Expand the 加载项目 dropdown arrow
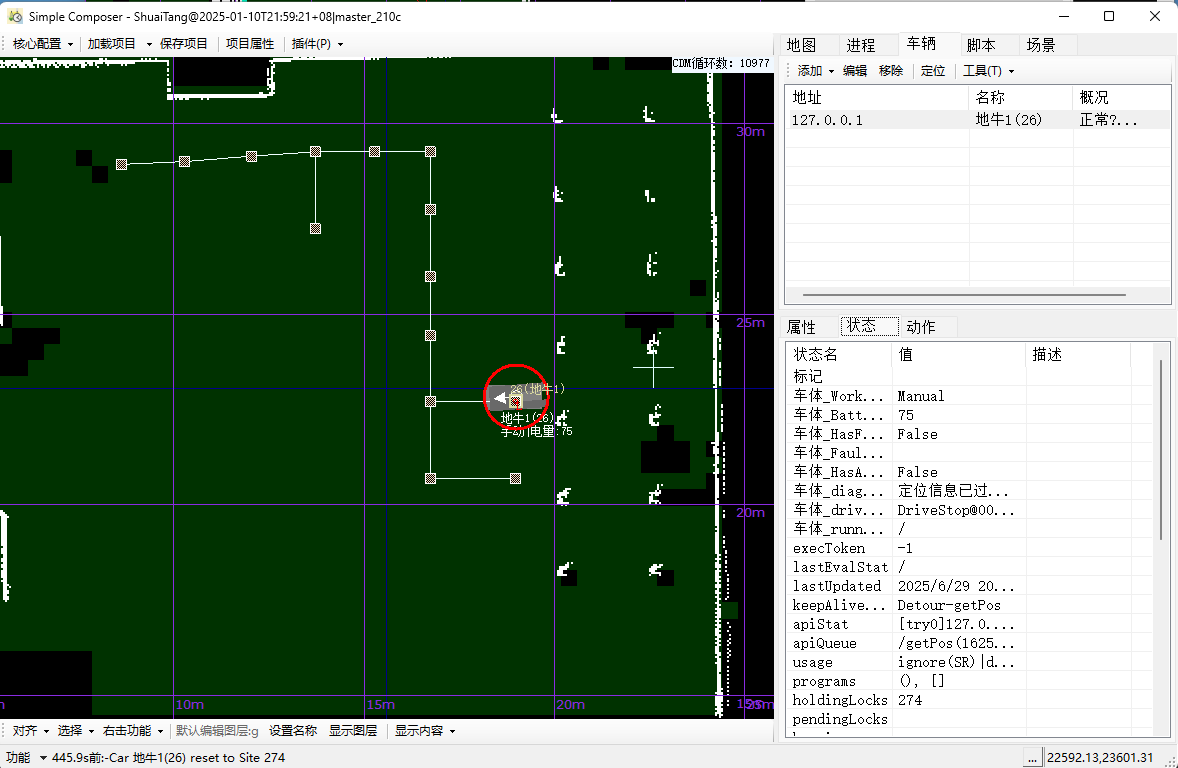The image size is (1178, 768). point(149,44)
